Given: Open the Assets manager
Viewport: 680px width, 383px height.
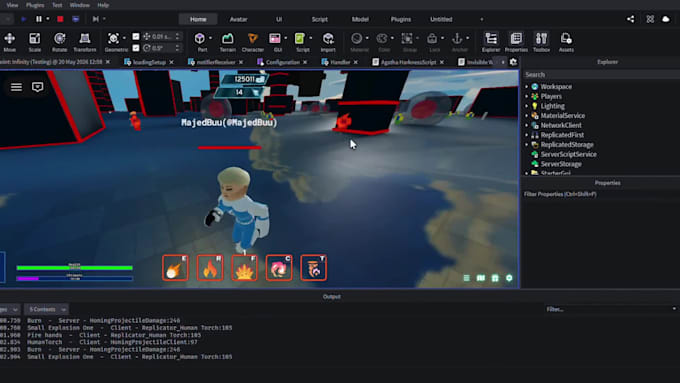Looking at the screenshot, I should tap(566, 42).
